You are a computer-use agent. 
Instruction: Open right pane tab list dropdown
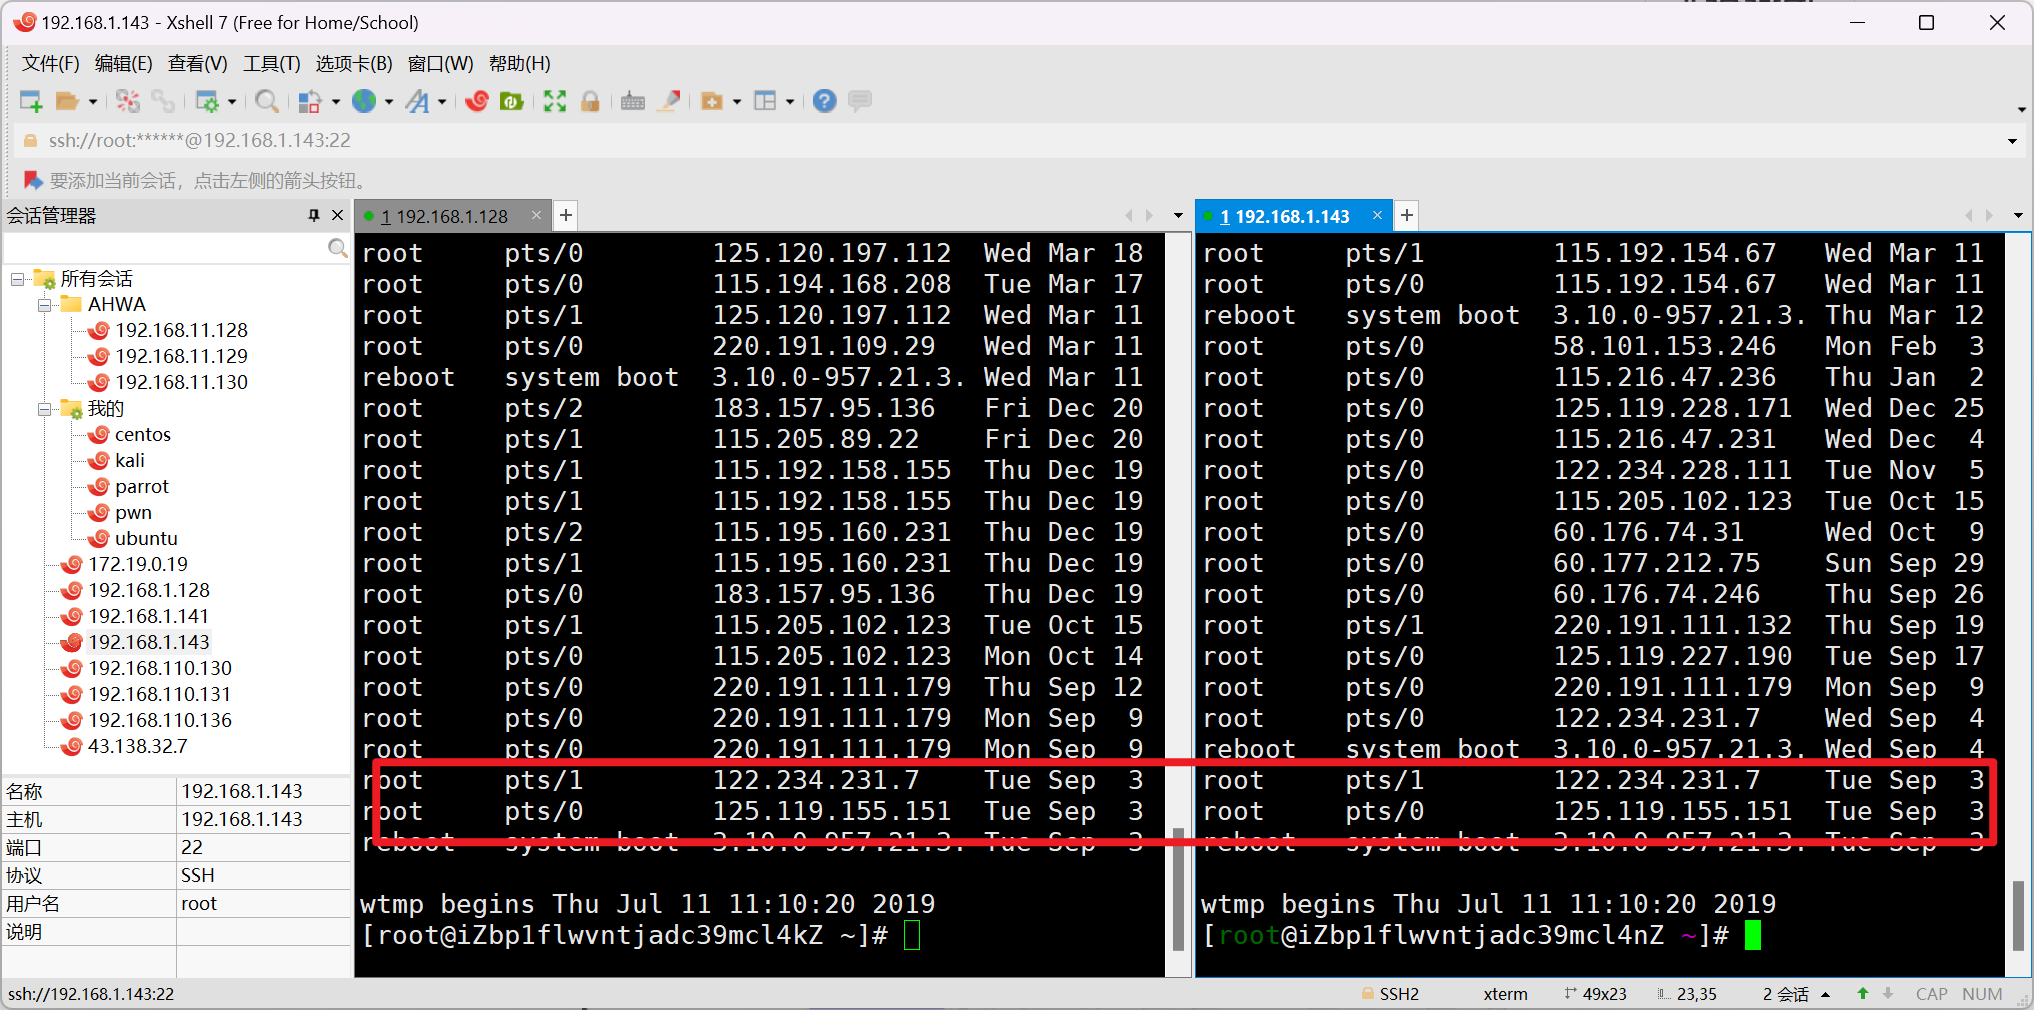(x=2018, y=216)
